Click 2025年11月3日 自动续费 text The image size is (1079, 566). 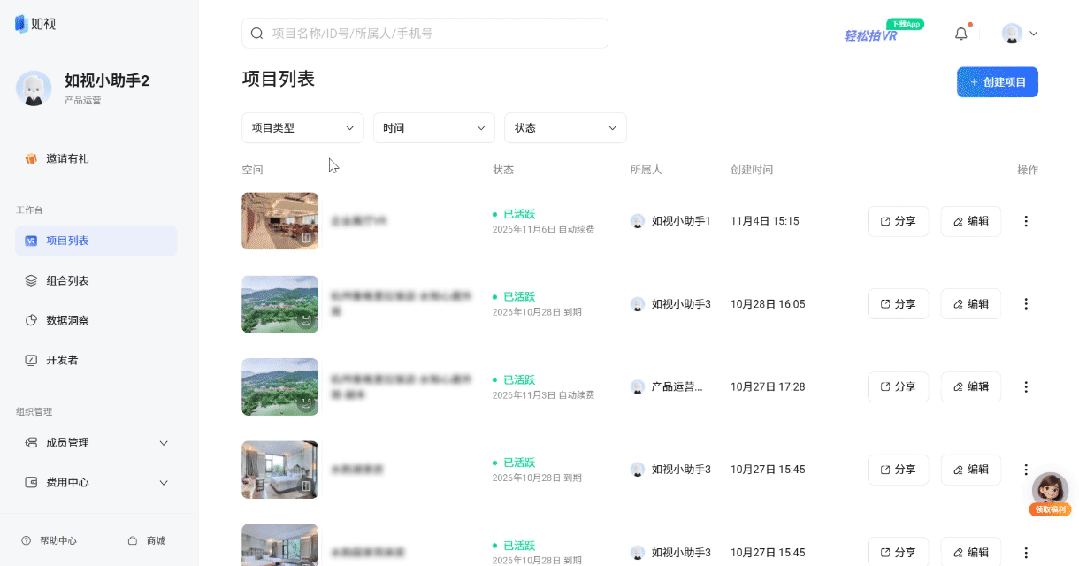point(544,395)
